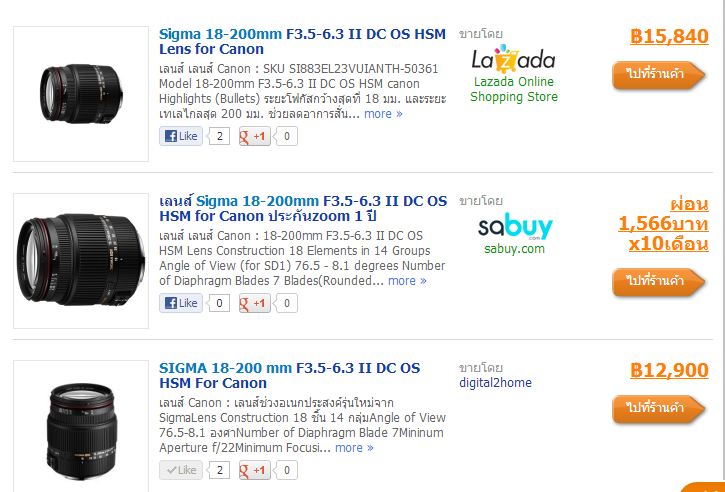
Task: Go to store button for ฿15,840 lens
Action: [x=658, y=75]
